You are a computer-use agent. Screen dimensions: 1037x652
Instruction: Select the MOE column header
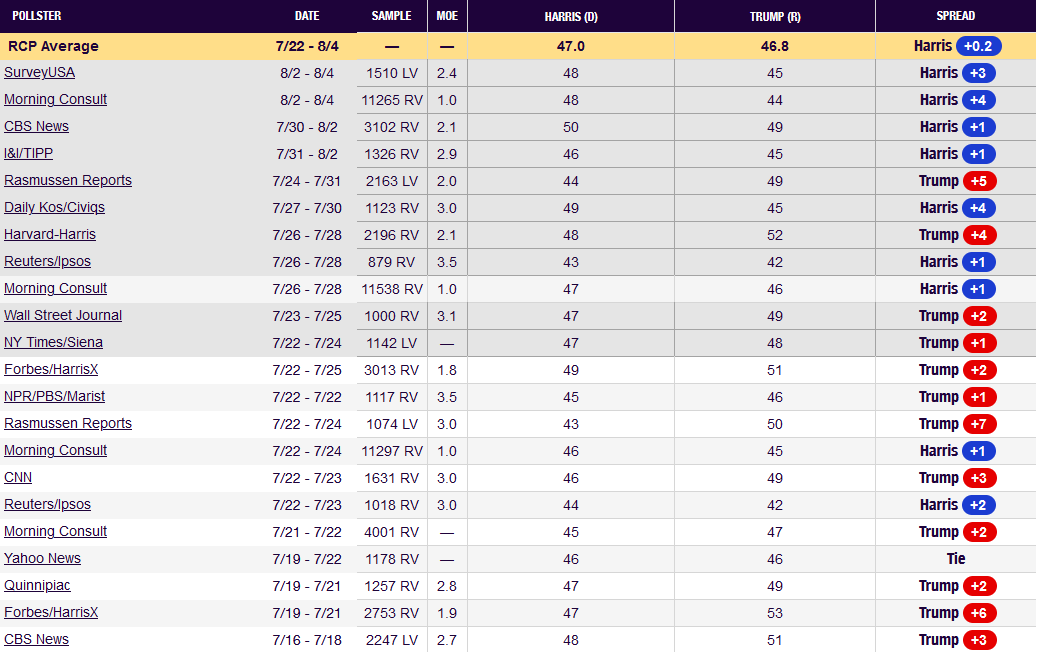(x=447, y=16)
